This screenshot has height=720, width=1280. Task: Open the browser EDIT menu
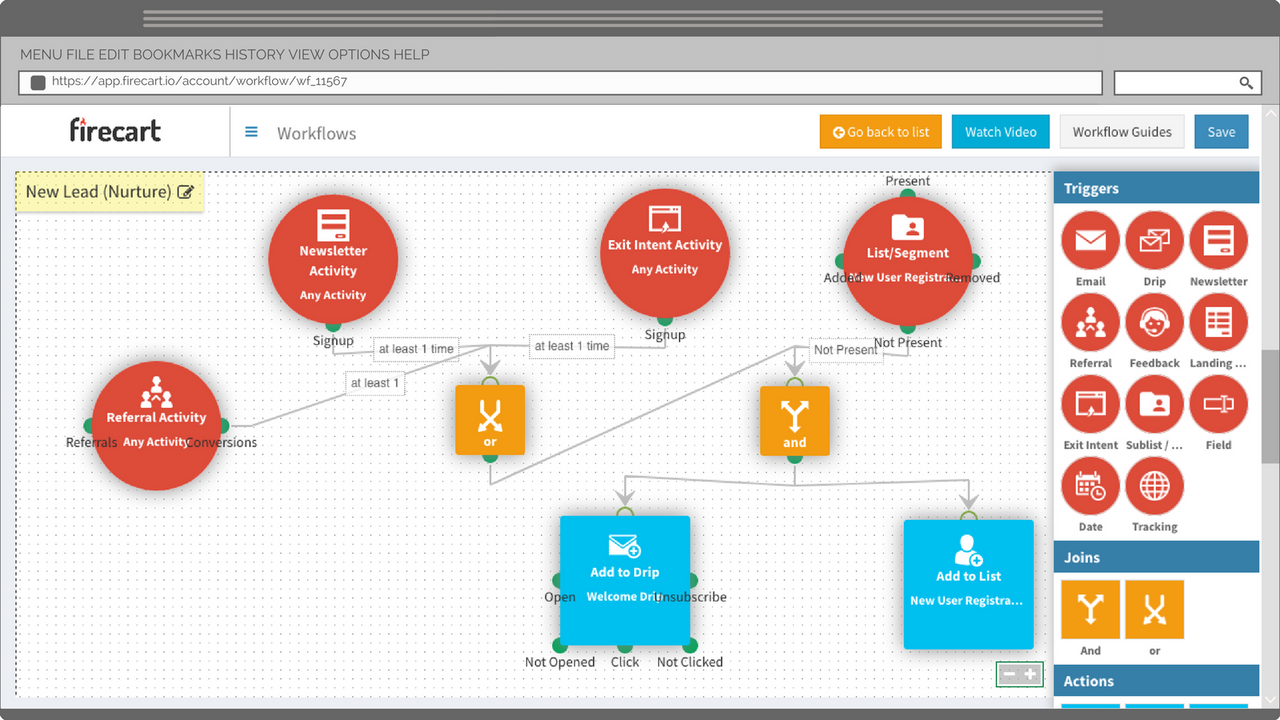[x=113, y=55]
